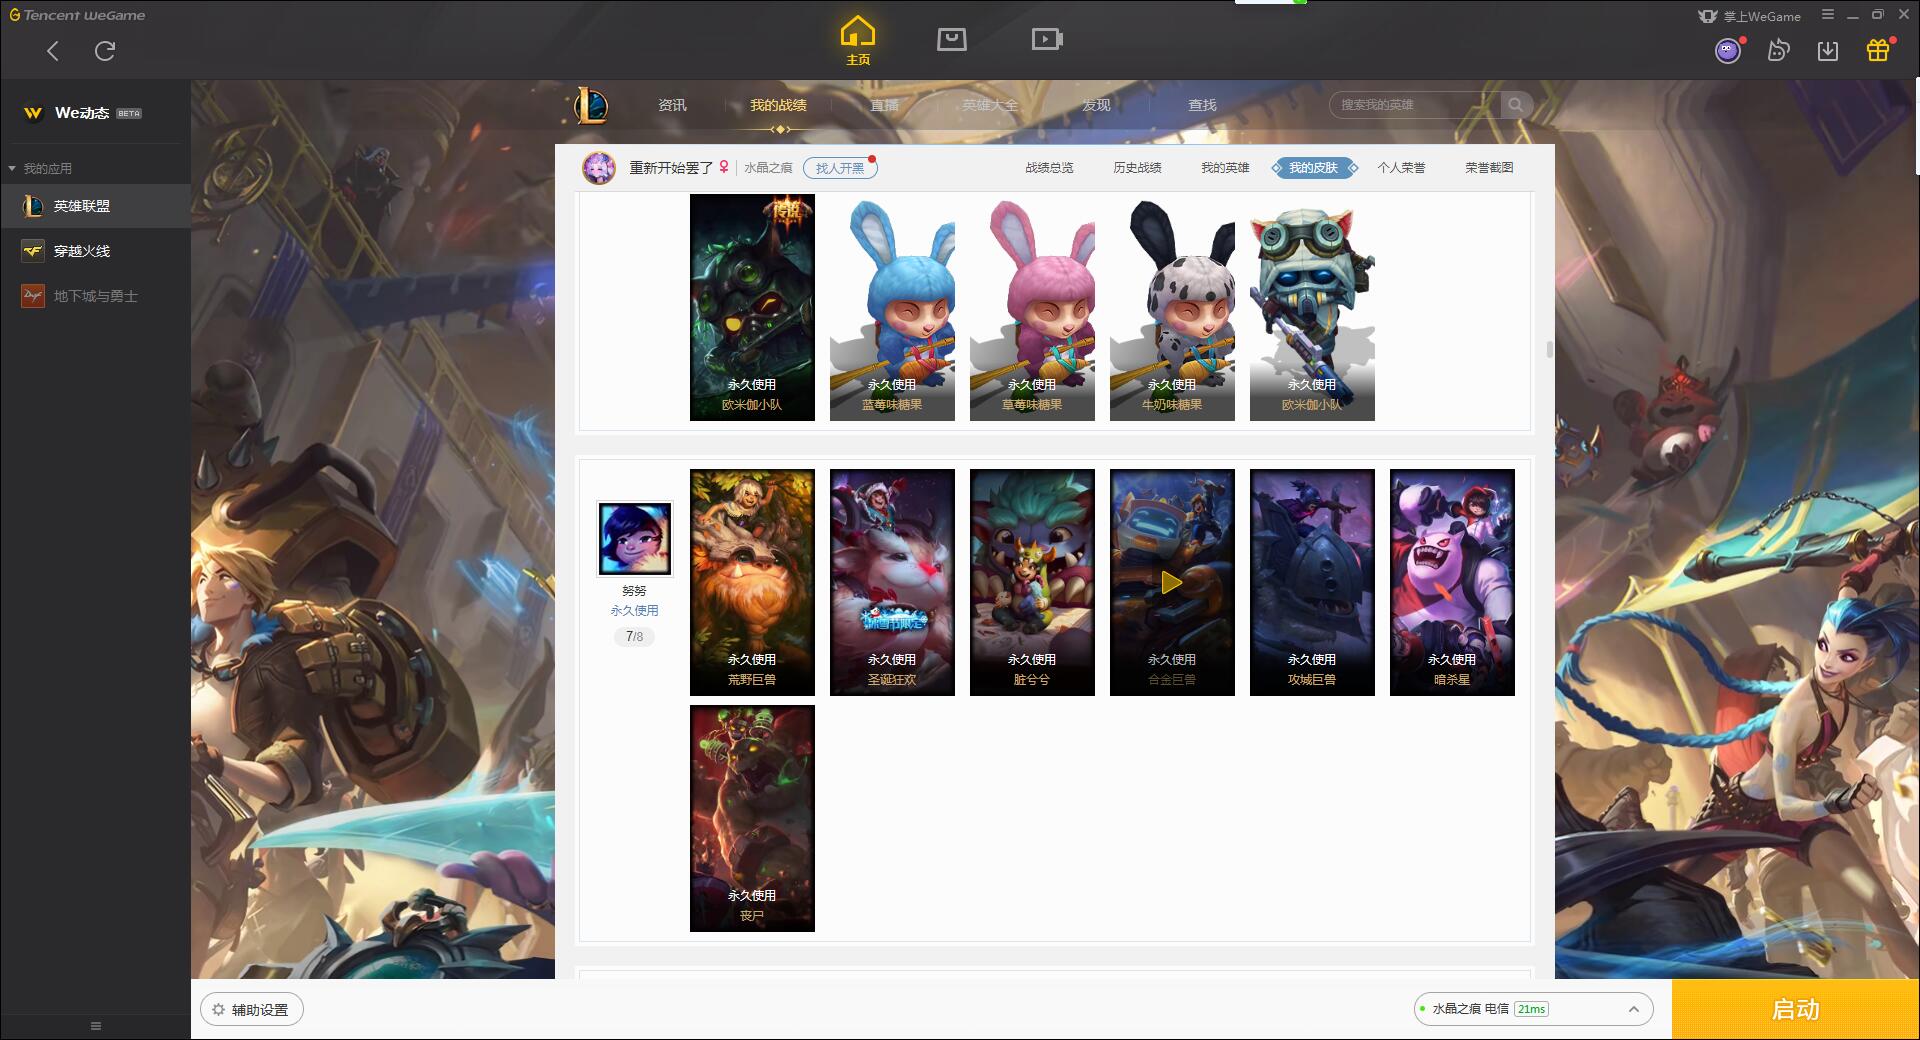Refresh the page with the reload icon
Image resolution: width=1920 pixels, height=1040 pixels.
(105, 51)
